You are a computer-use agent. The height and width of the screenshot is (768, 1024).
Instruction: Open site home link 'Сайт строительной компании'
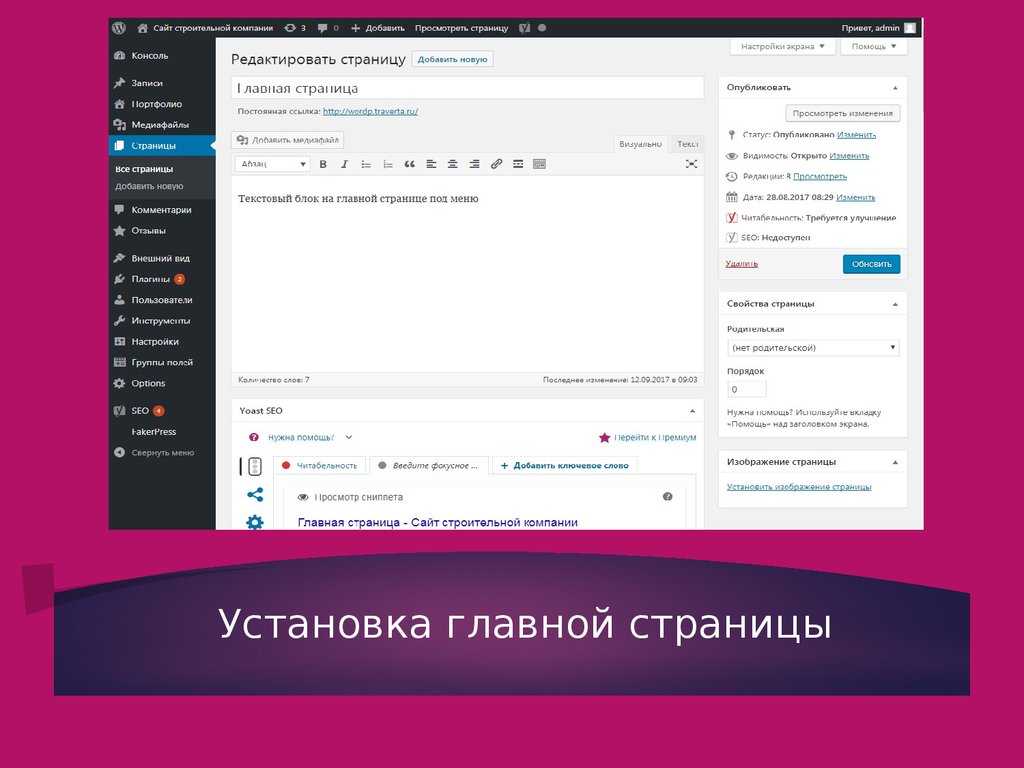(x=205, y=28)
